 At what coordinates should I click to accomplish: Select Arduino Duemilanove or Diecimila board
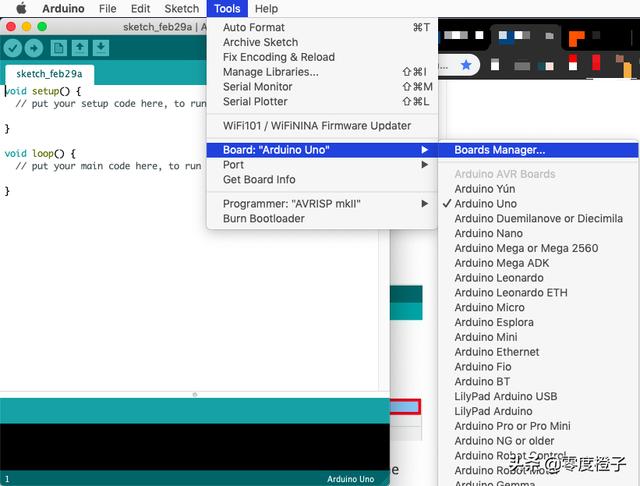tap(538, 218)
